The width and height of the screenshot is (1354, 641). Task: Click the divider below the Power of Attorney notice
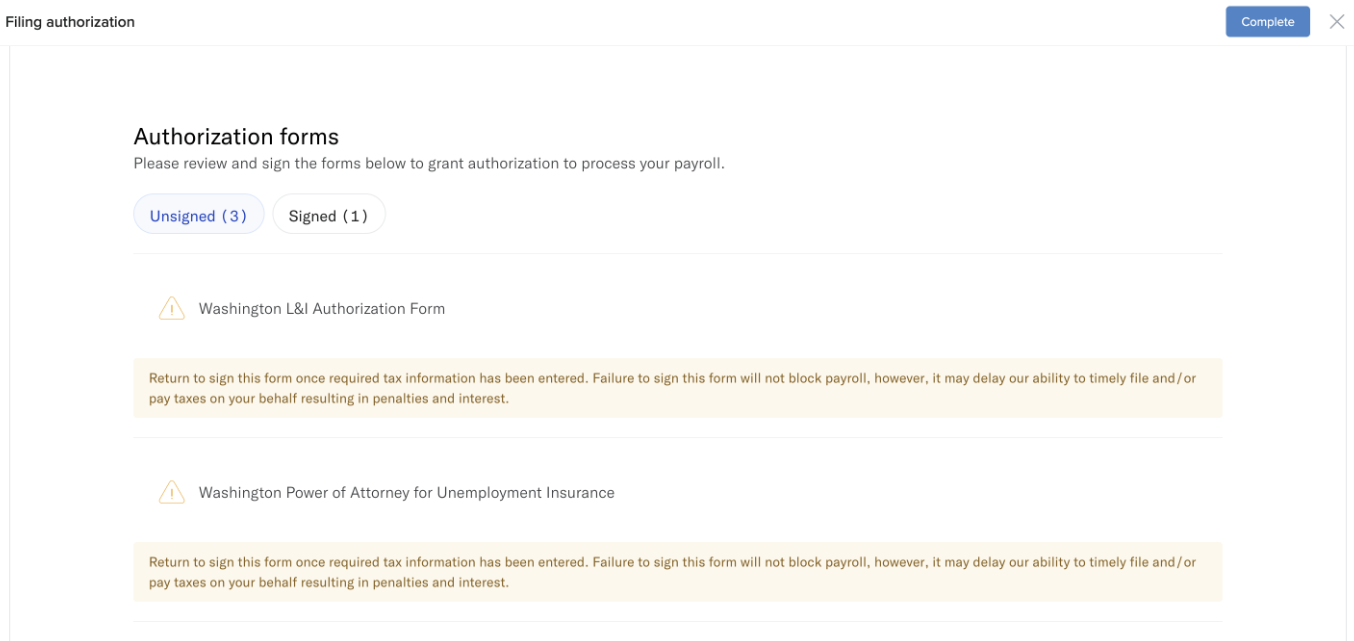click(677, 622)
